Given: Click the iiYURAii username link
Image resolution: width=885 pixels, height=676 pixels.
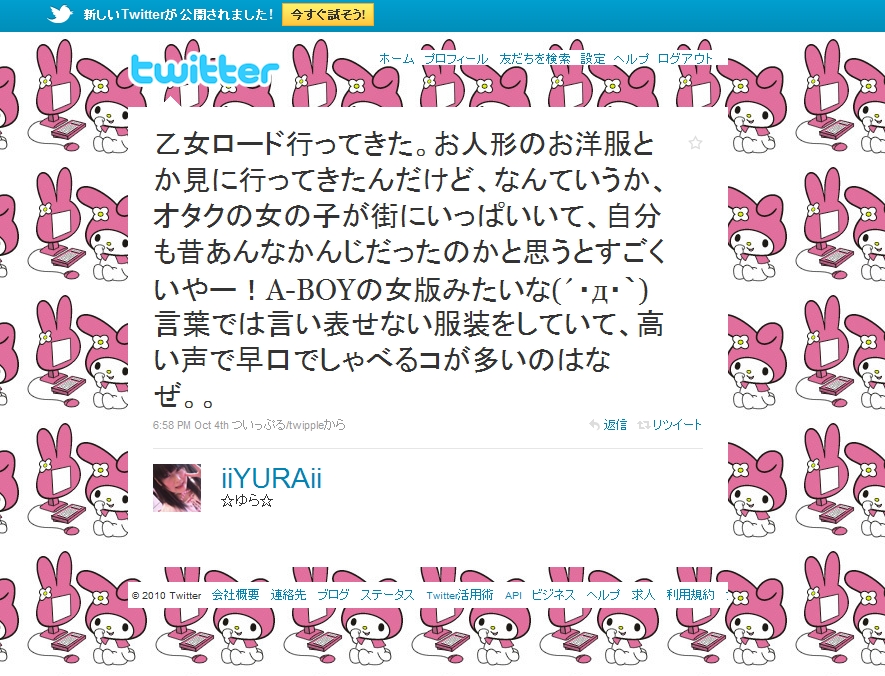Looking at the screenshot, I should (271, 479).
